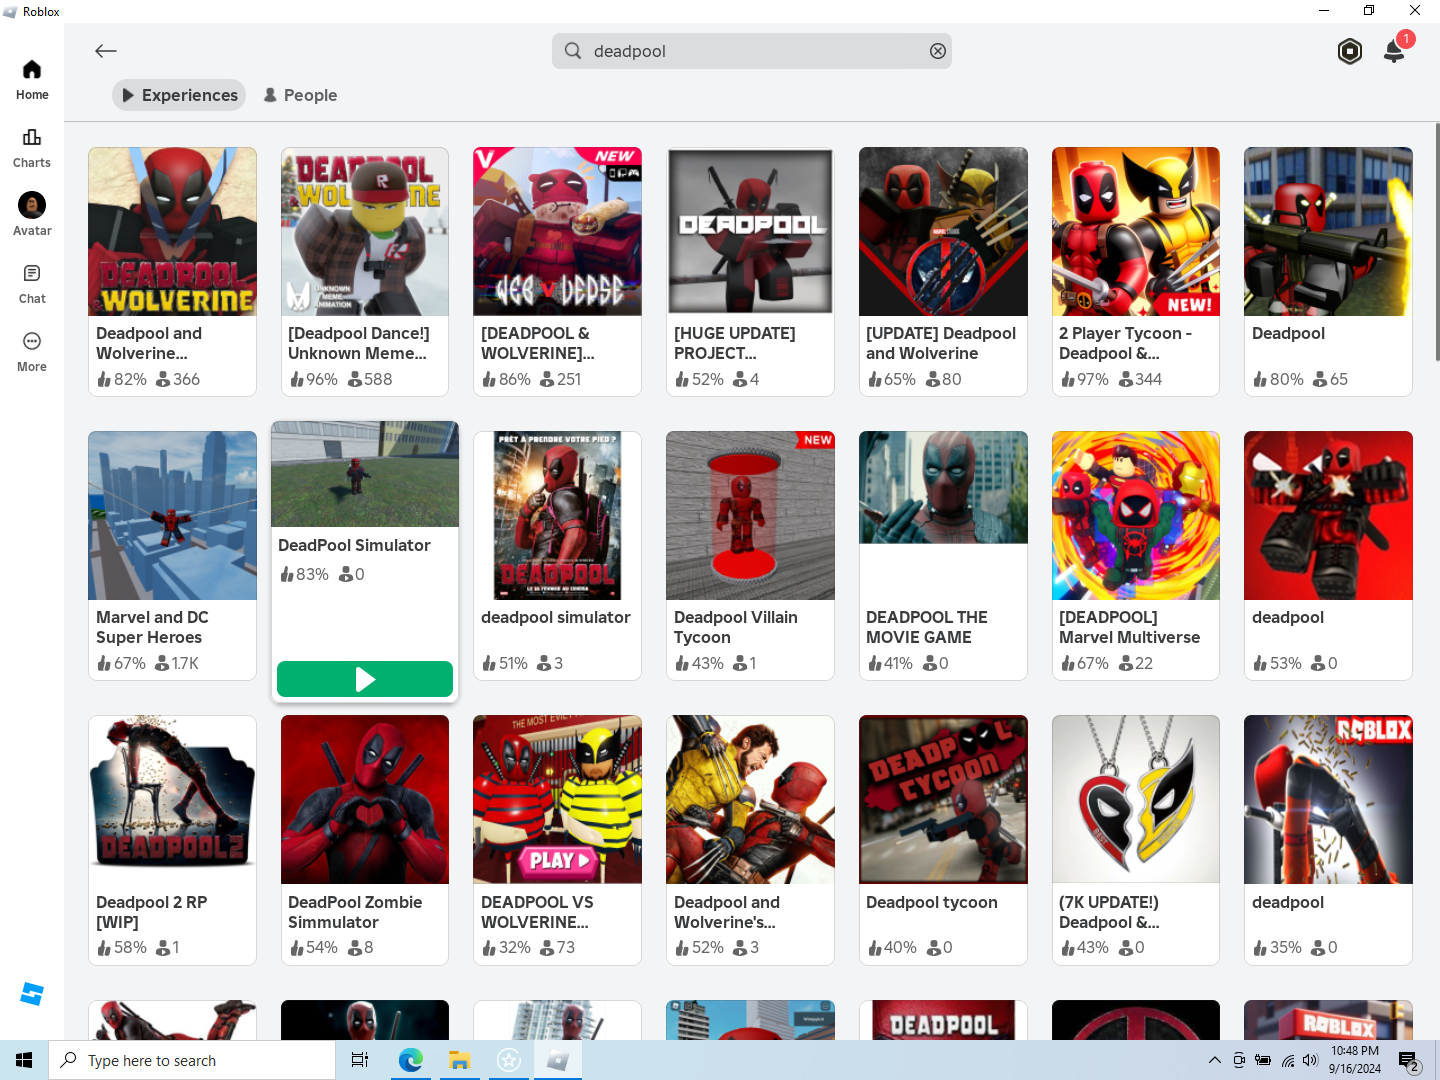Open the taskbar clock and calendar
Image resolution: width=1440 pixels, height=1080 pixels.
1355,1060
